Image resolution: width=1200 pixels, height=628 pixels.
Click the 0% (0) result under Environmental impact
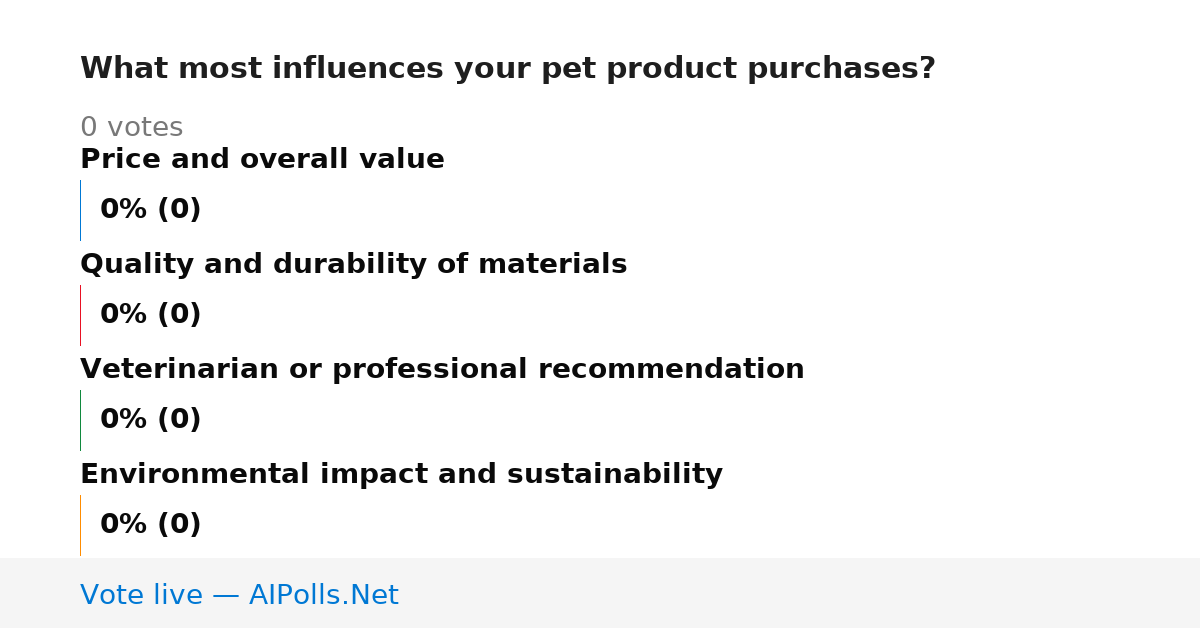point(150,525)
